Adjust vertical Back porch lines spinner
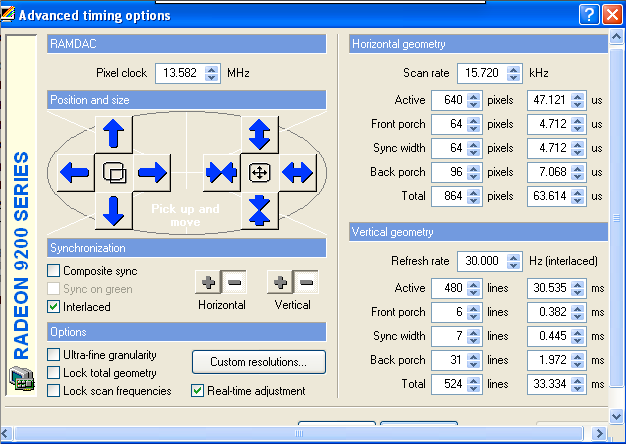Image resolution: width=626 pixels, height=444 pixels. (473, 360)
